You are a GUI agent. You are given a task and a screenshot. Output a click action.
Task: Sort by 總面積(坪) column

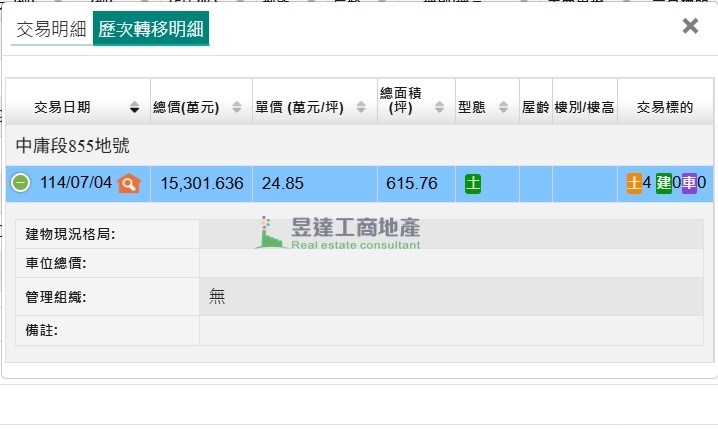(444, 108)
